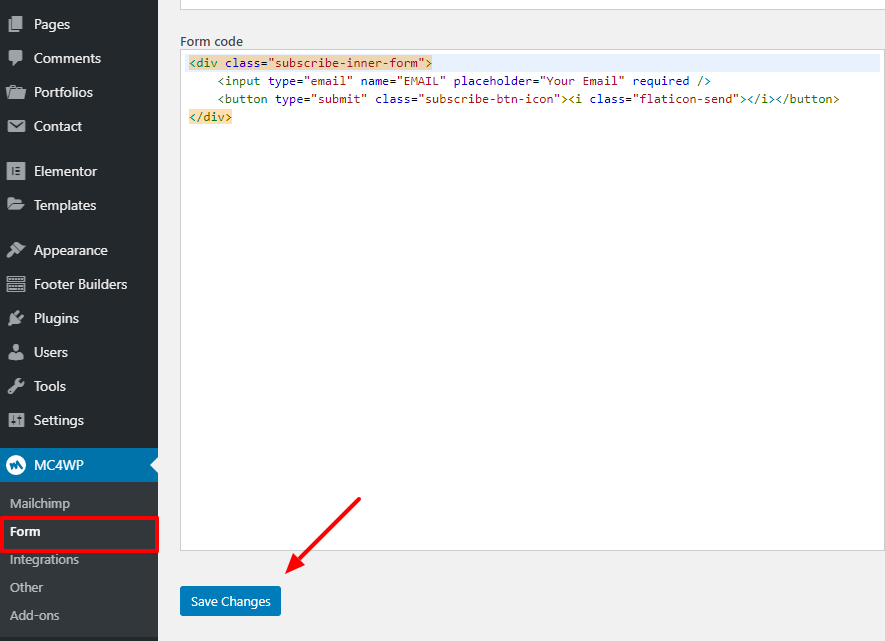Open the Footer Builders menu
The width and height of the screenshot is (885, 641).
[80, 284]
